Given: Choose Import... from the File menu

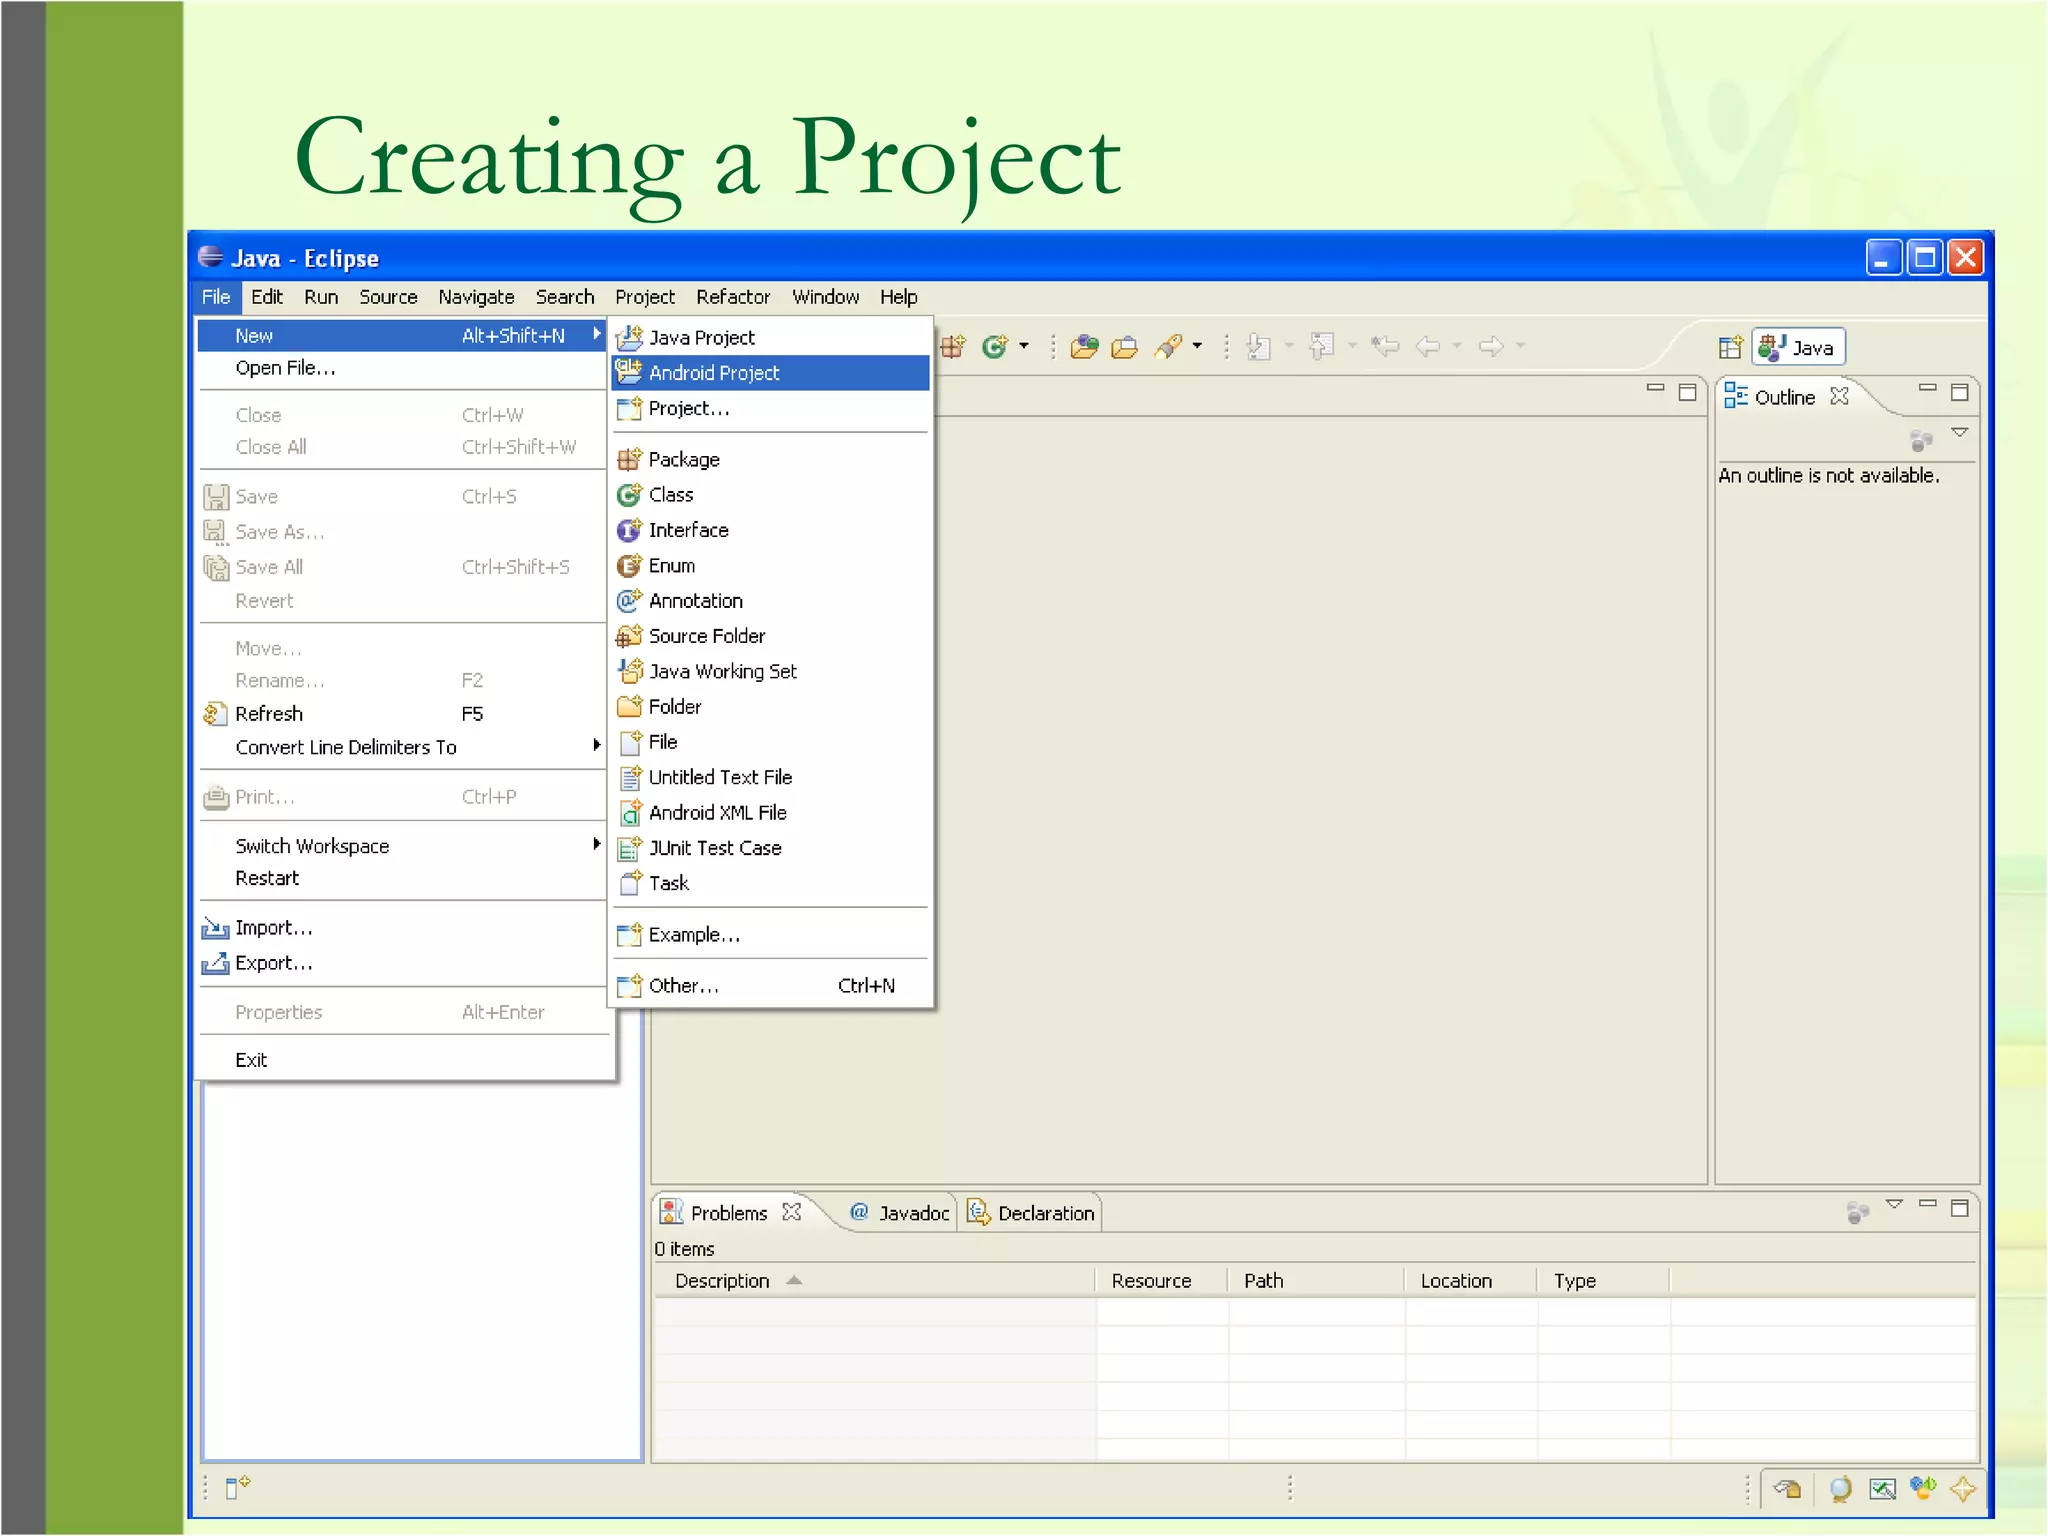Looking at the screenshot, I should [x=402, y=928].
